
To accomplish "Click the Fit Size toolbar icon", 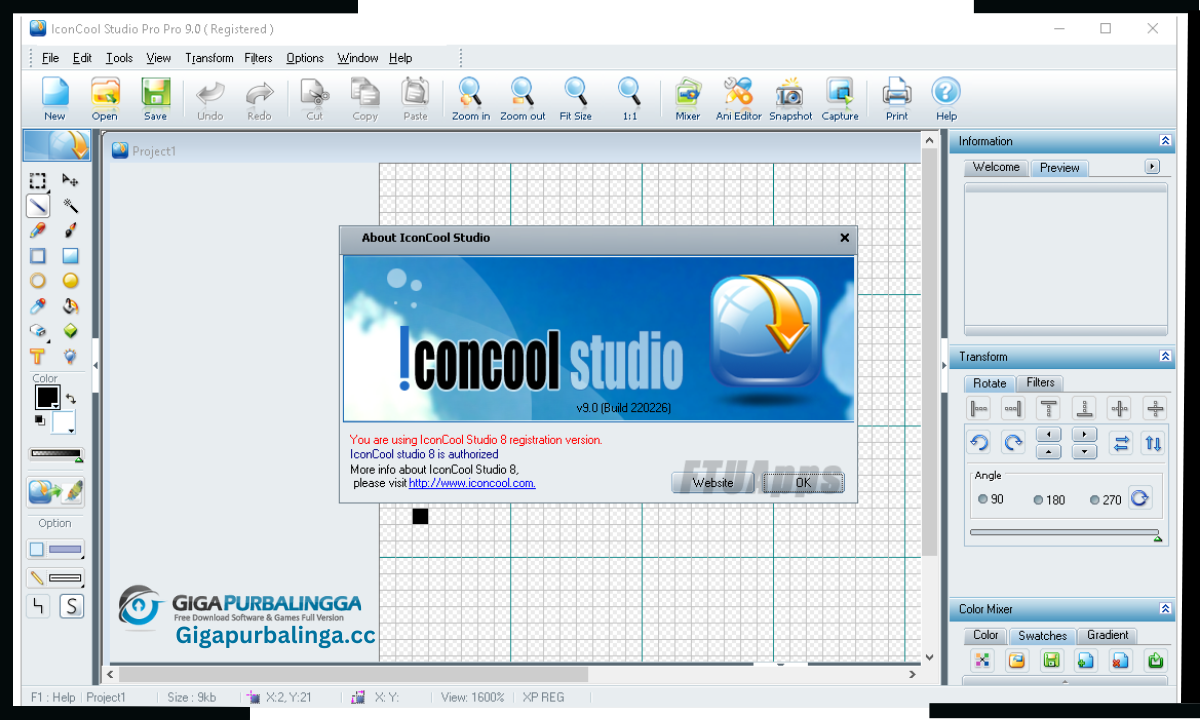I will (x=575, y=98).
